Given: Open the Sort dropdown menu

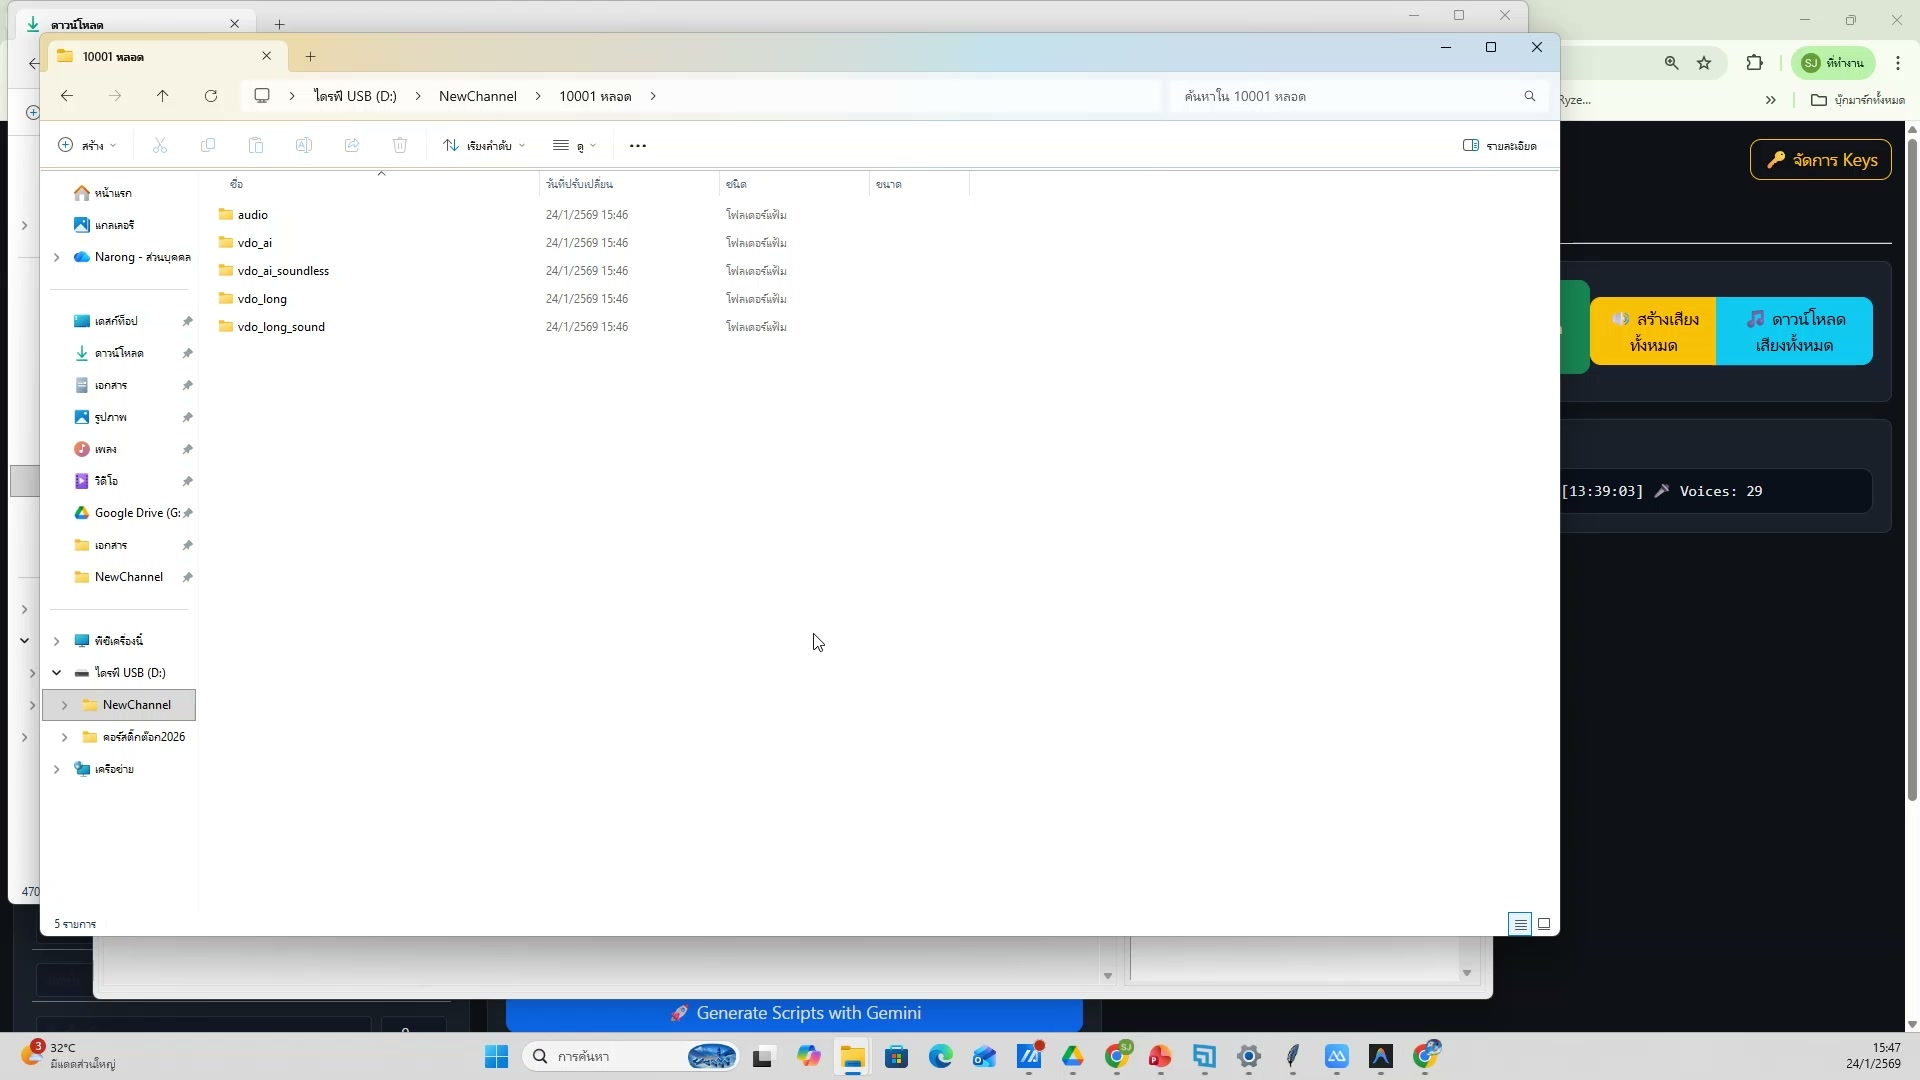Looking at the screenshot, I should (484, 146).
